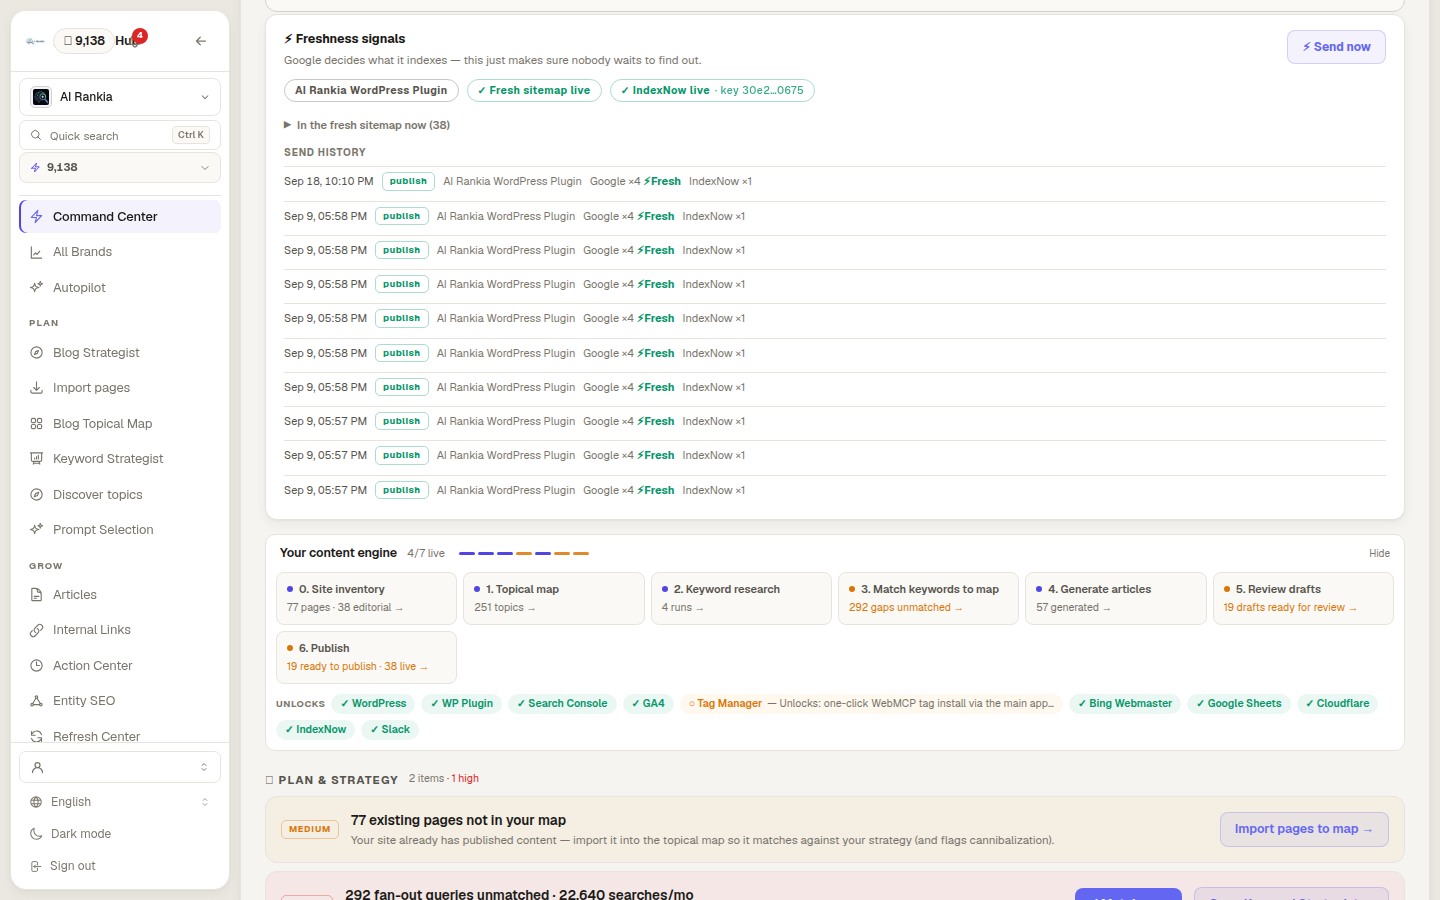The image size is (1440, 900).
Task: Click the All Brands chart icon
Action: pyautogui.click(x=36, y=252)
